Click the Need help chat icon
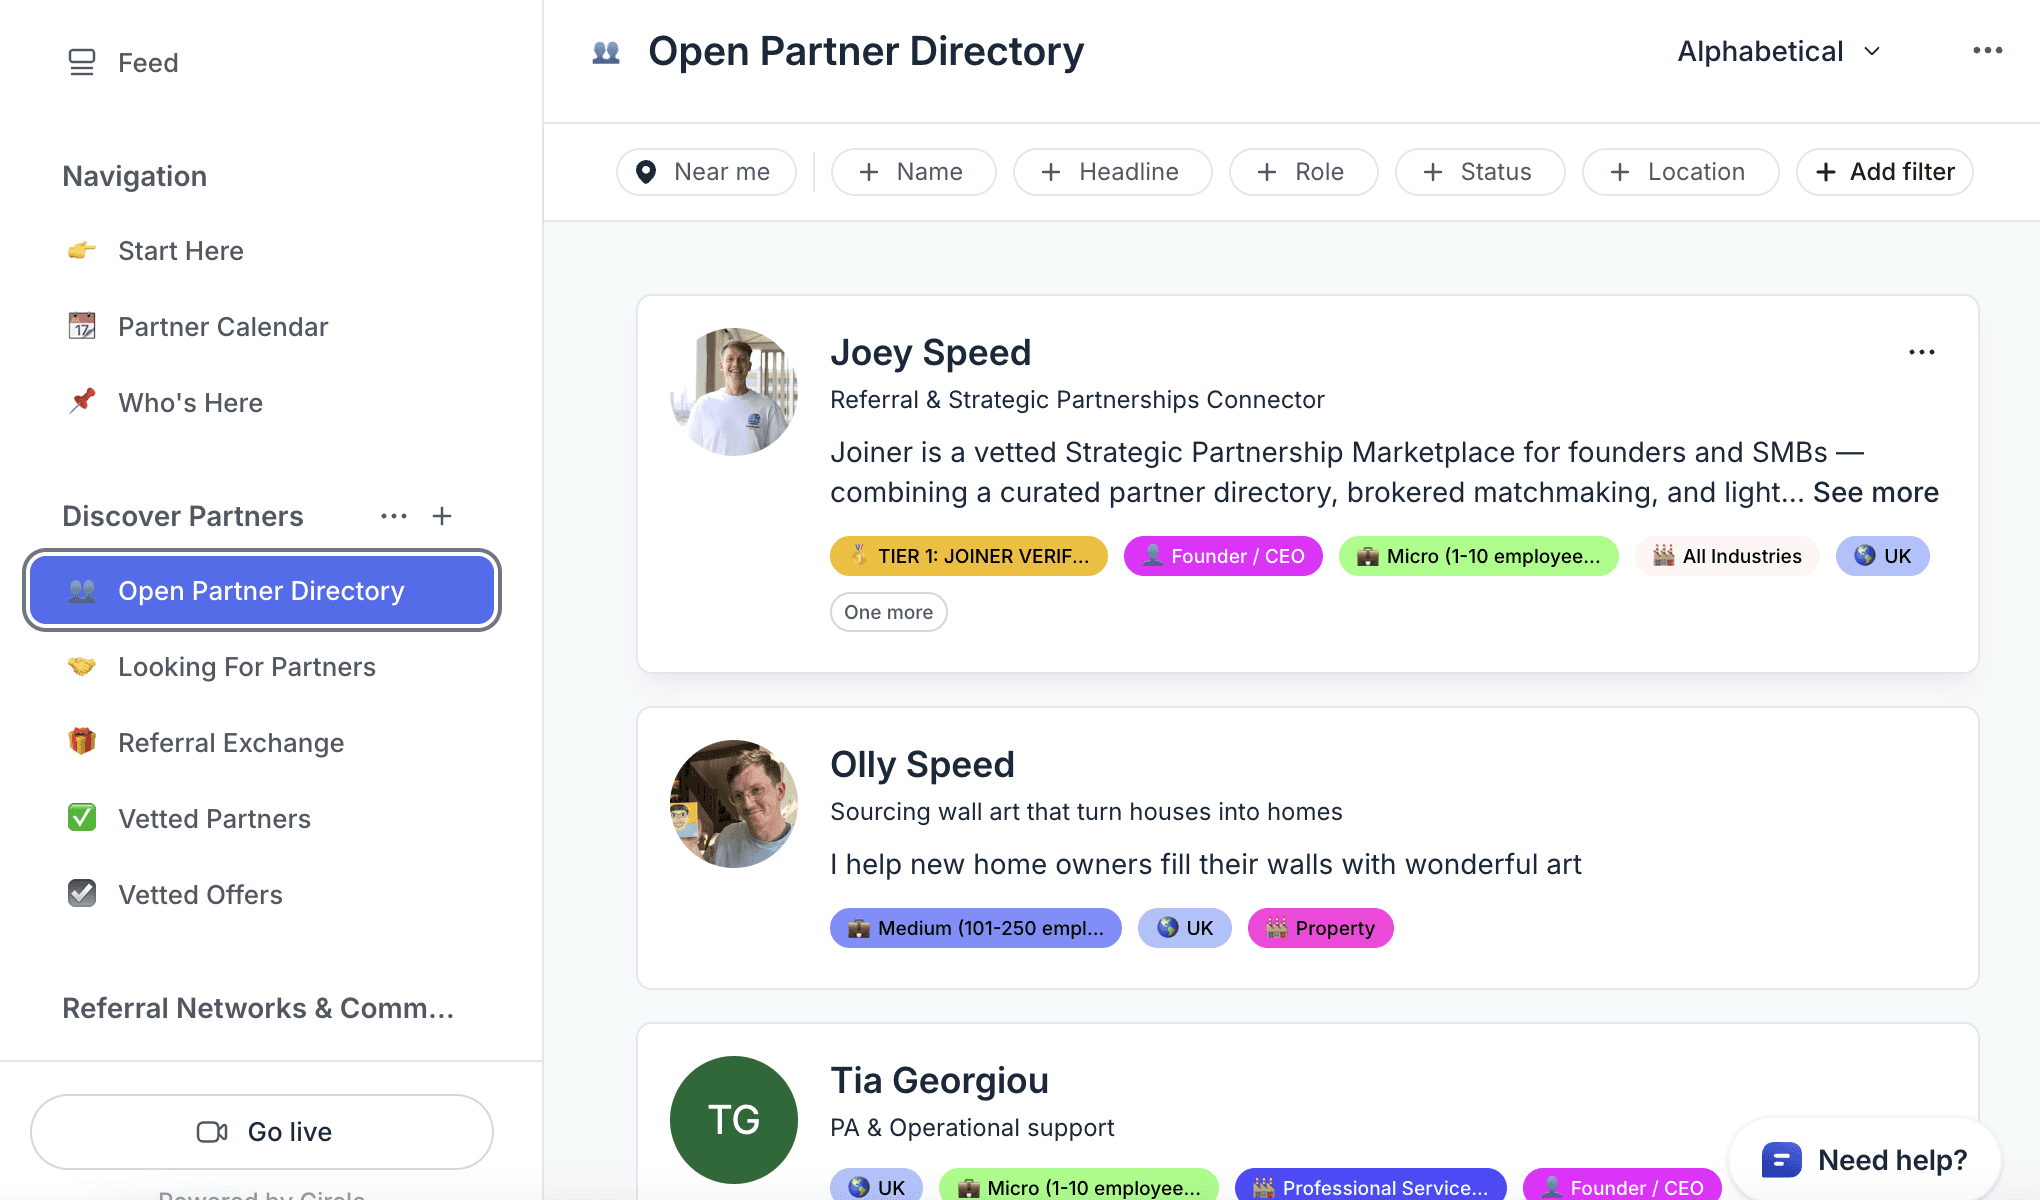This screenshot has width=2040, height=1200. [1781, 1160]
